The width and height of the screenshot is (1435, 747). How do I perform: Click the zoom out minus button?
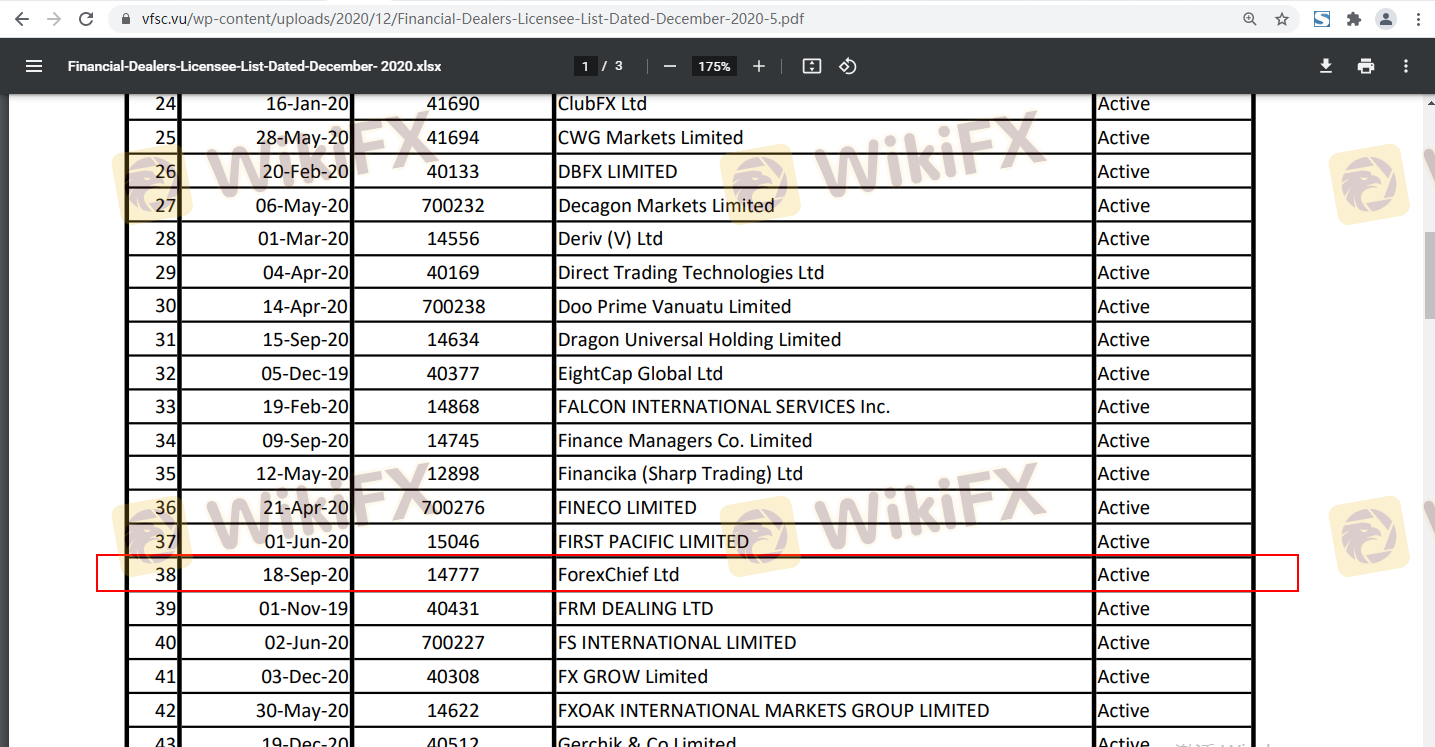(x=670, y=66)
